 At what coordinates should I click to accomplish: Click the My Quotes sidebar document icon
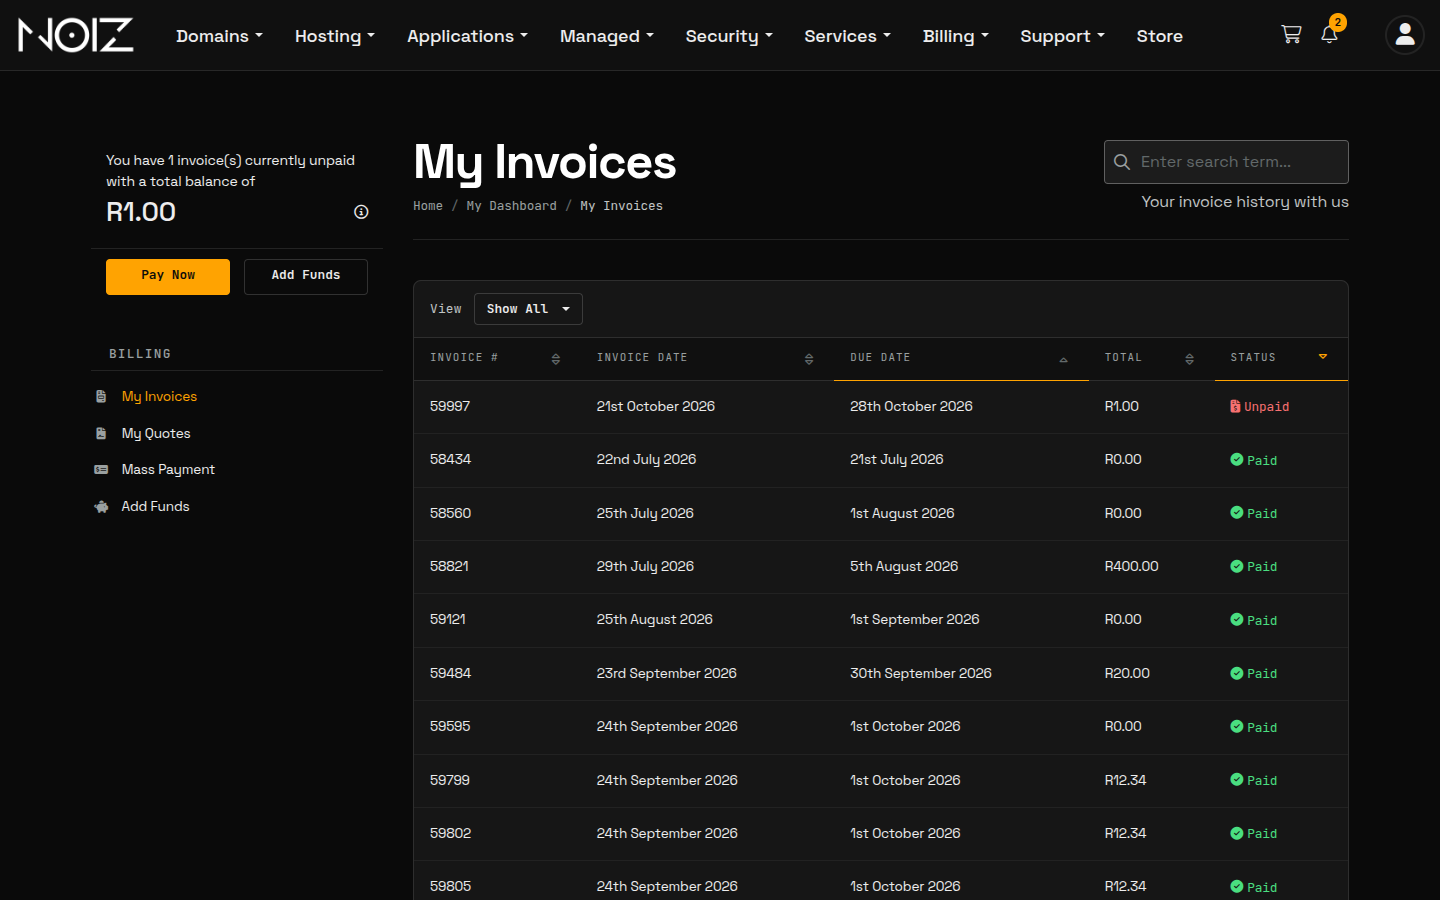101,434
